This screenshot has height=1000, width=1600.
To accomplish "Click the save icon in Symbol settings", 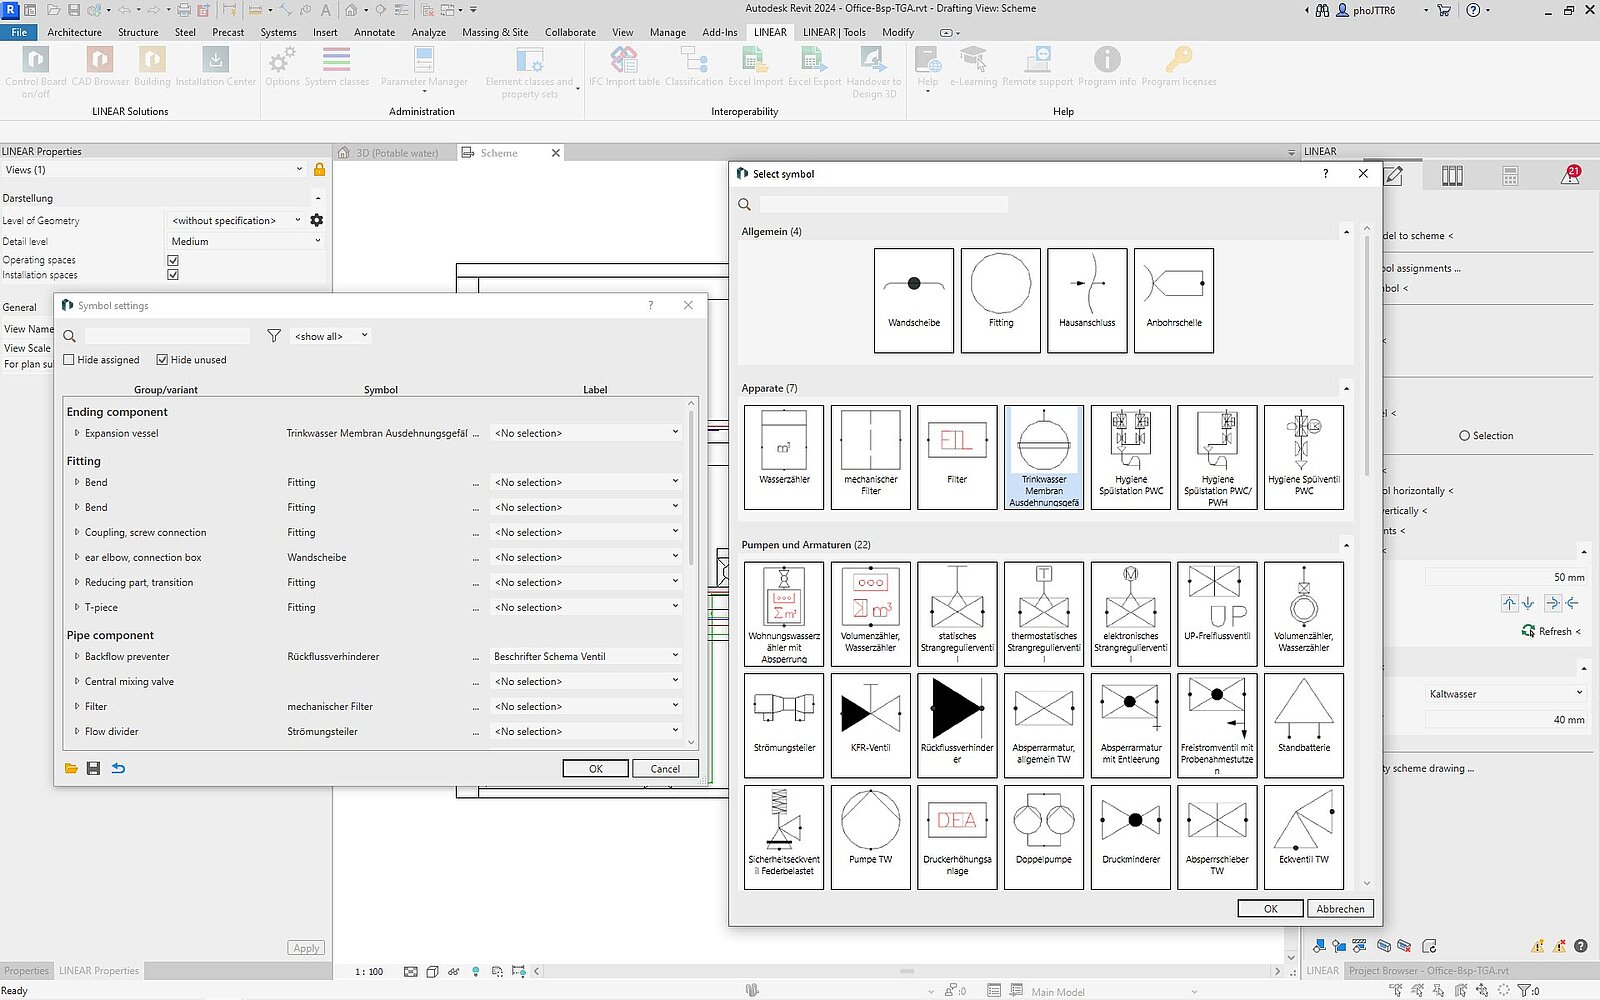I will point(93,769).
